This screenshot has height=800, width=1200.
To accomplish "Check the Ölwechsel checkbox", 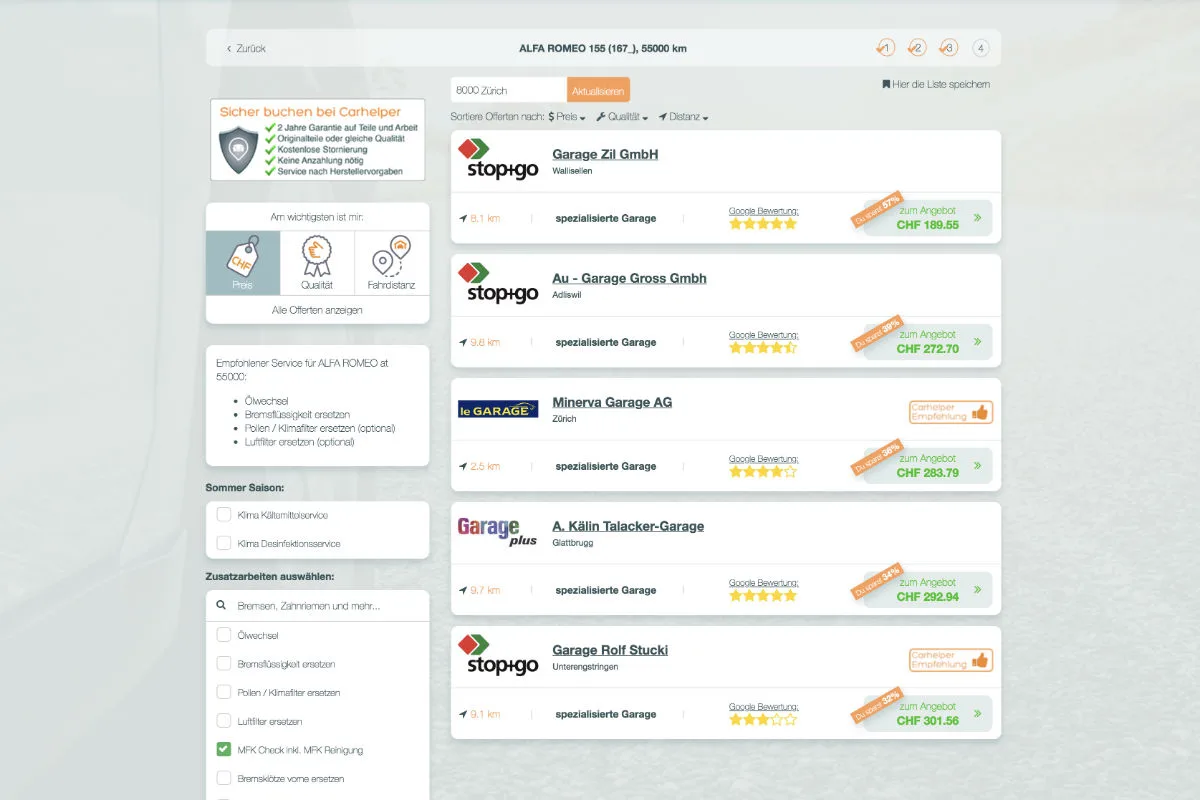I will (x=224, y=635).
